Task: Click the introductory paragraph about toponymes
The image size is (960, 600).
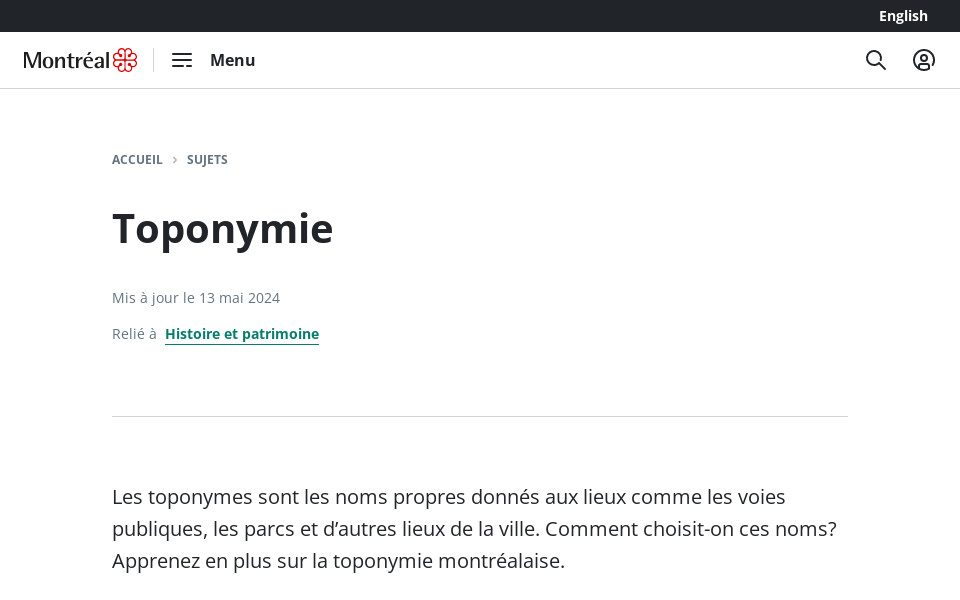Action: [x=474, y=528]
